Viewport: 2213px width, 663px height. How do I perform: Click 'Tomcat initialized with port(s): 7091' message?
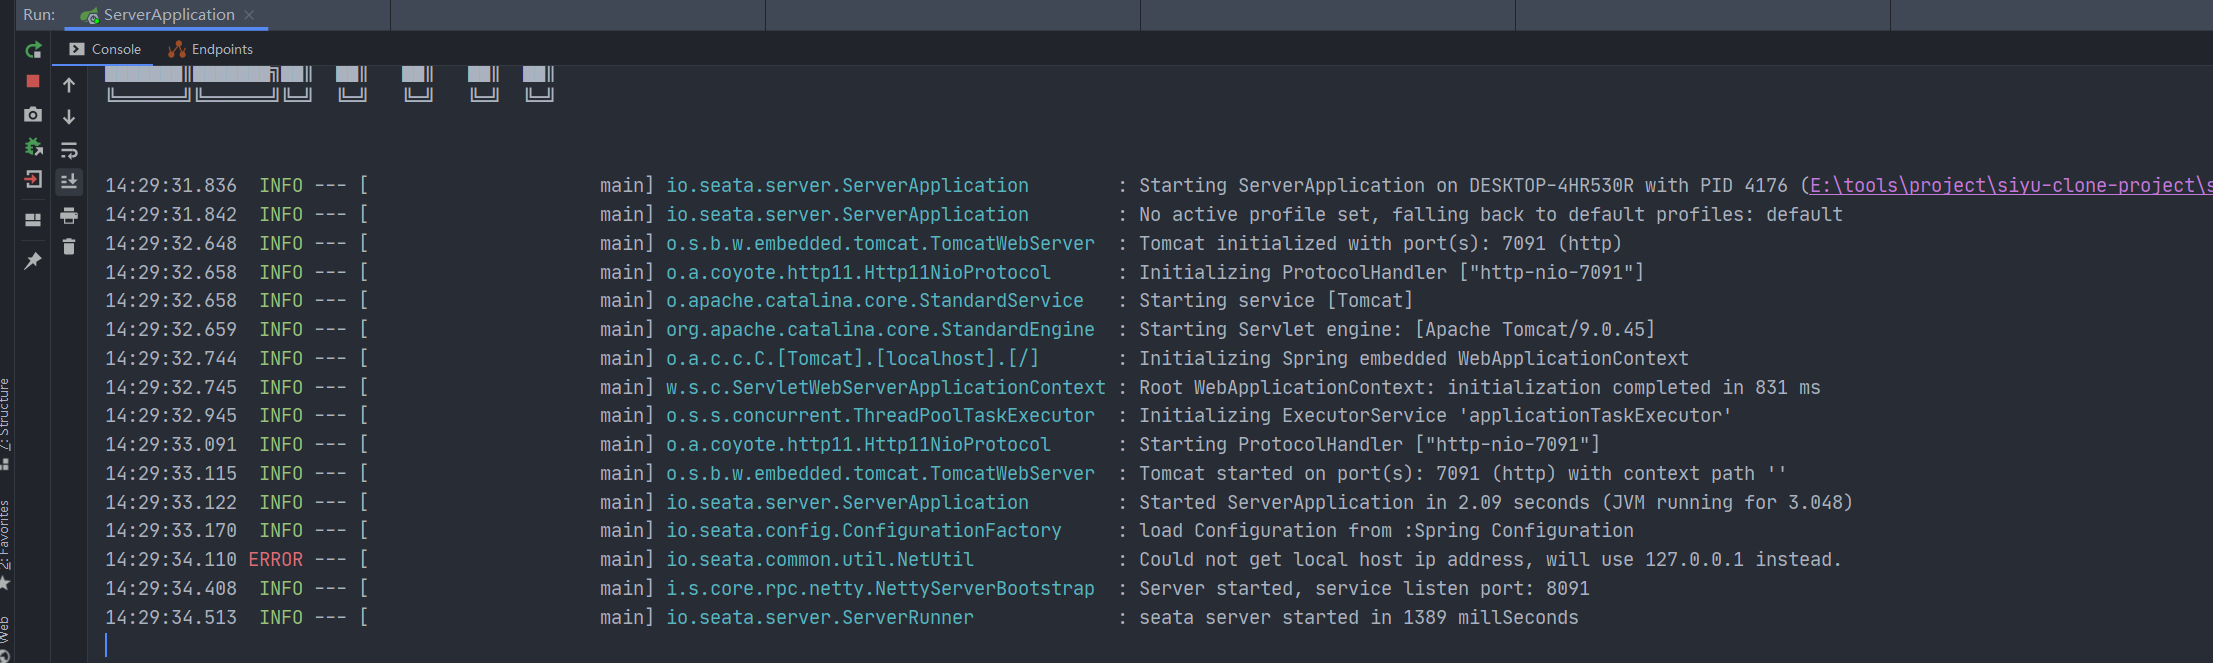[x=1381, y=243]
